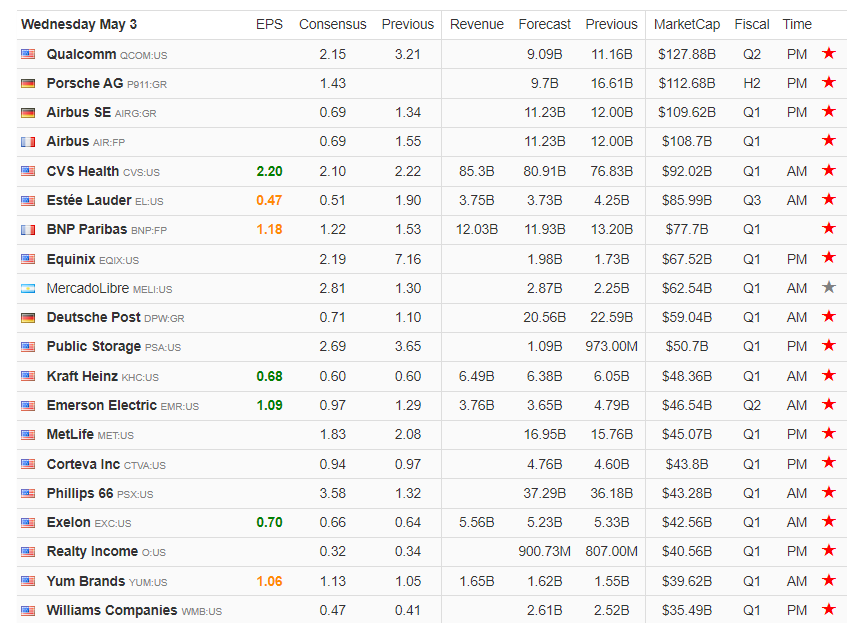Open the Airbus SE company link
The height and width of the screenshot is (623, 847).
click(79, 112)
